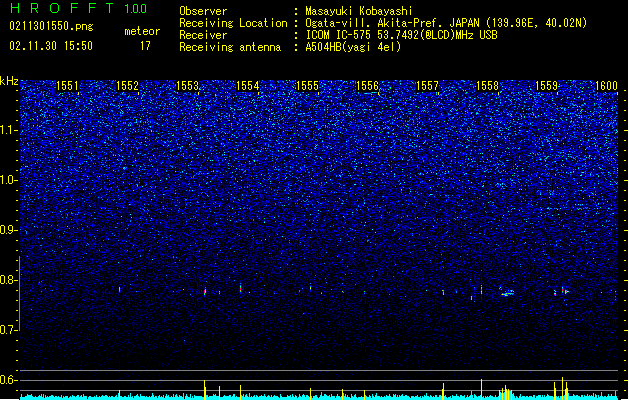Image resolution: width=629 pixels, height=400 pixels.
Task: Select the file name 0211301550.png
Action: [x=51, y=26]
